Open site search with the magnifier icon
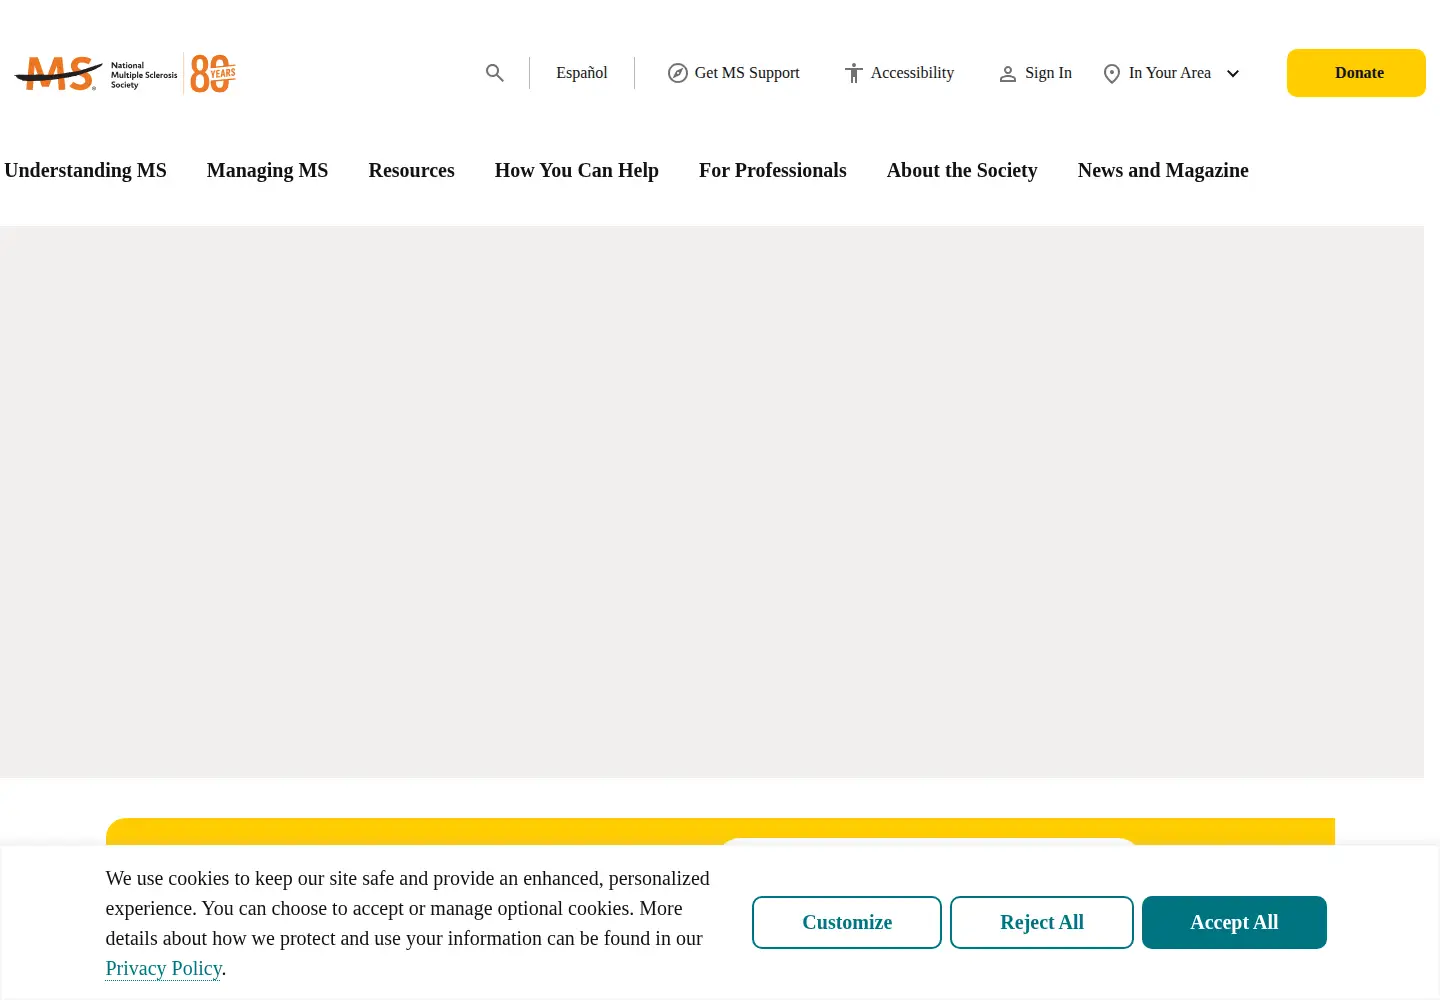The width and height of the screenshot is (1440, 1000). pyautogui.click(x=495, y=73)
